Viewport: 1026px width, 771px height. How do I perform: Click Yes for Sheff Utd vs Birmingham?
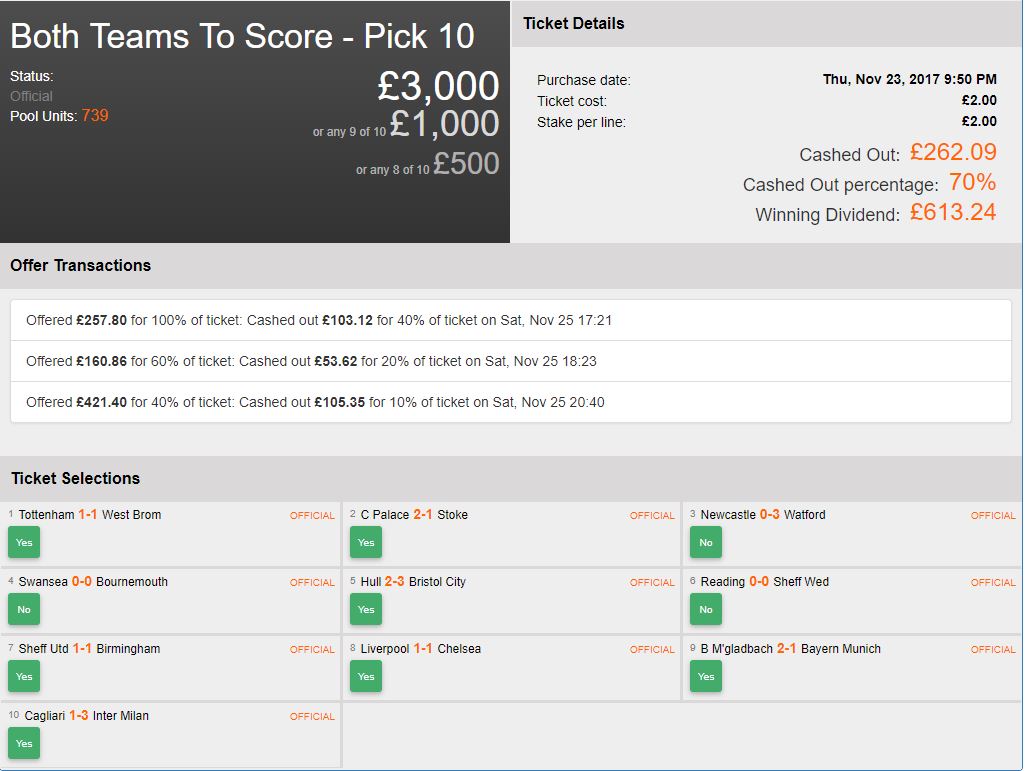(24, 676)
